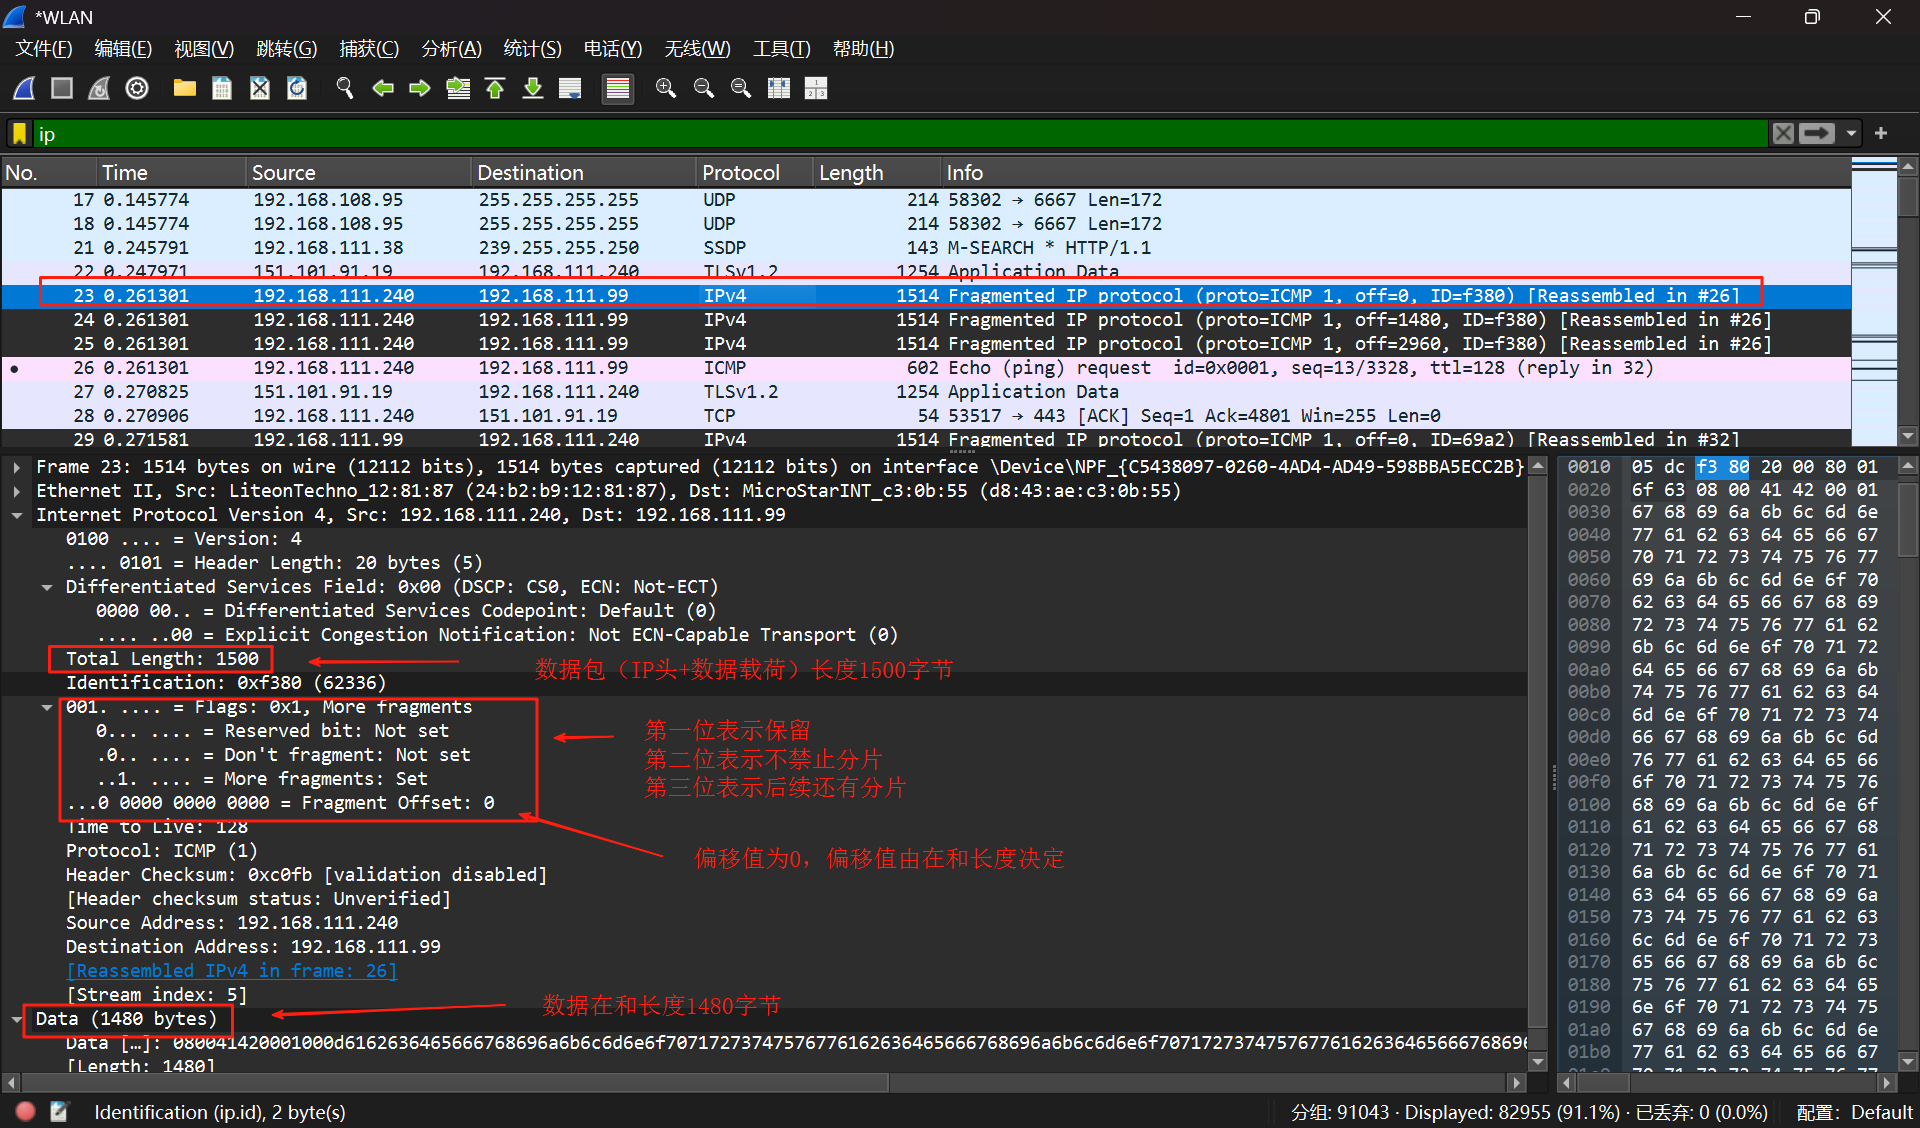Click the find packet magnifier icon
The image size is (1920, 1128).
tap(344, 89)
